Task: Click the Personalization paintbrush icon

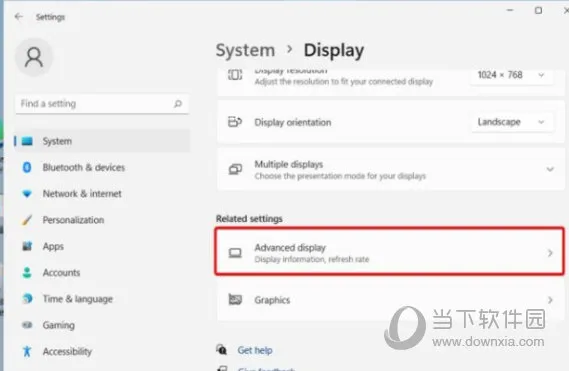Action: pyautogui.click(x=27, y=220)
